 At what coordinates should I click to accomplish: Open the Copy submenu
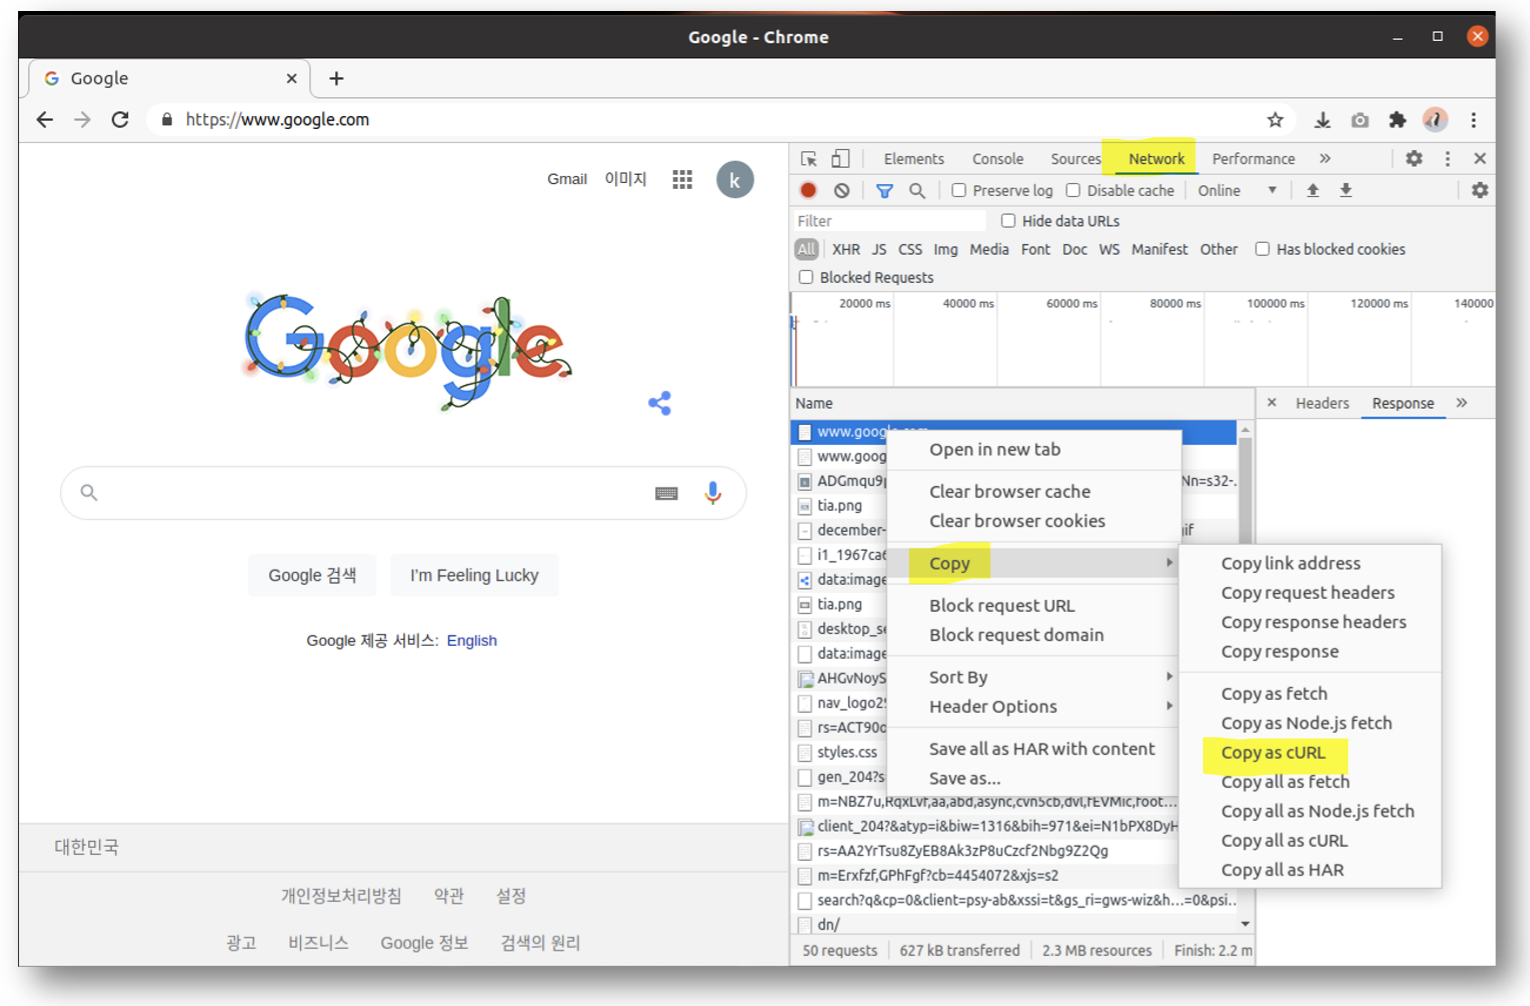coord(1034,563)
